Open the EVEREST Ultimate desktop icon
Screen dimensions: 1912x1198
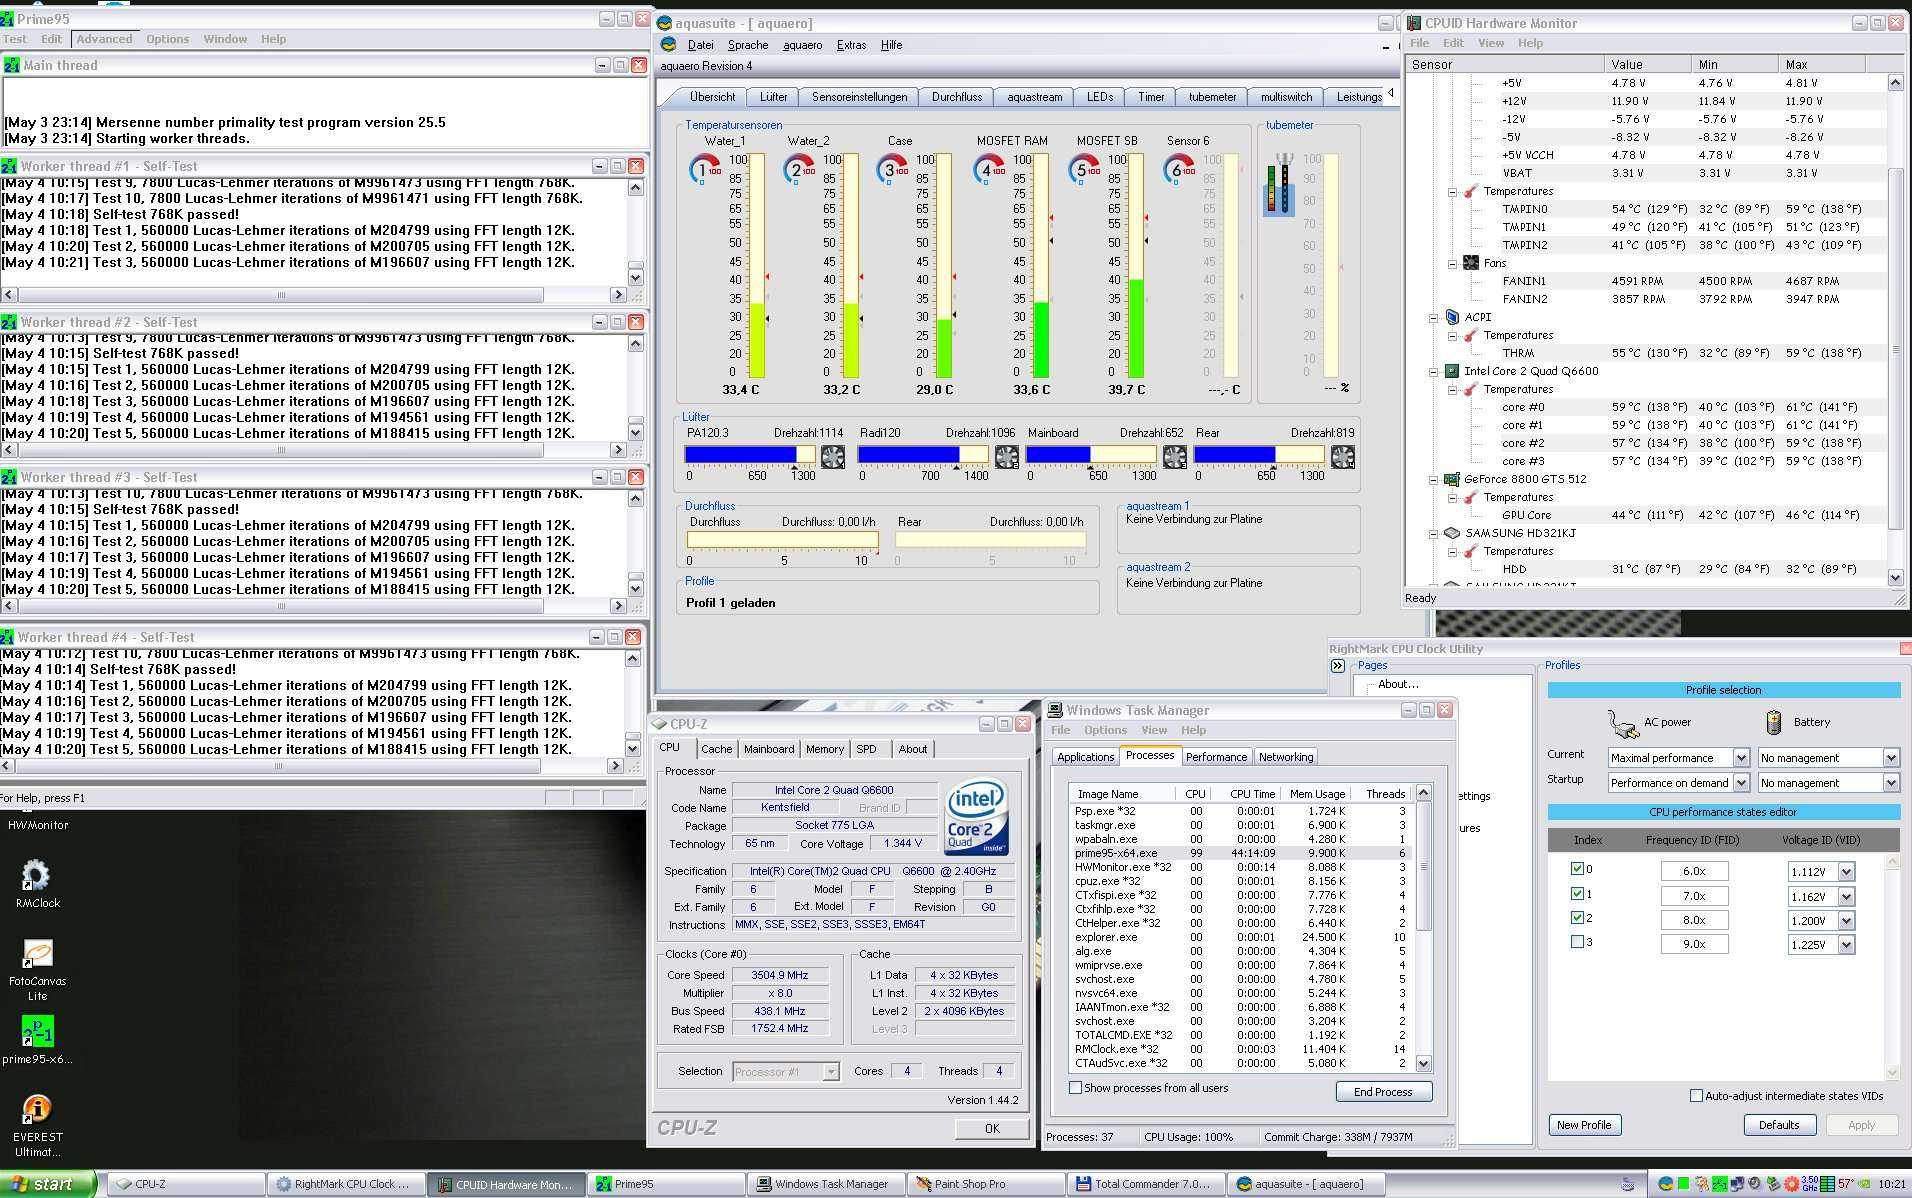pyautogui.click(x=37, y=1109)
